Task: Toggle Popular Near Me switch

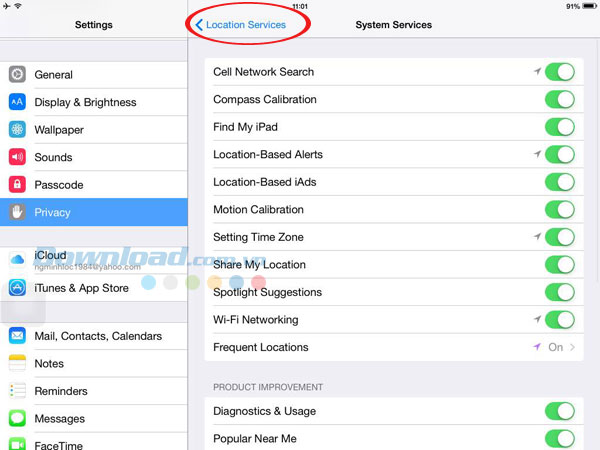Action: tap(560, 439)
